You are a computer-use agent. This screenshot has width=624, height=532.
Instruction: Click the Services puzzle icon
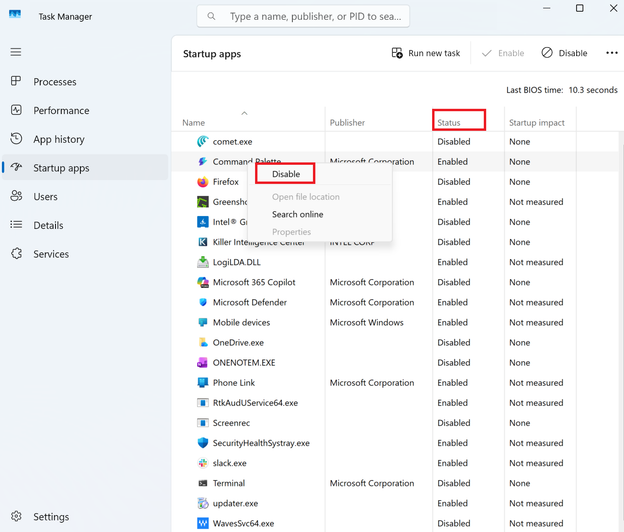(x=16, y=253)
